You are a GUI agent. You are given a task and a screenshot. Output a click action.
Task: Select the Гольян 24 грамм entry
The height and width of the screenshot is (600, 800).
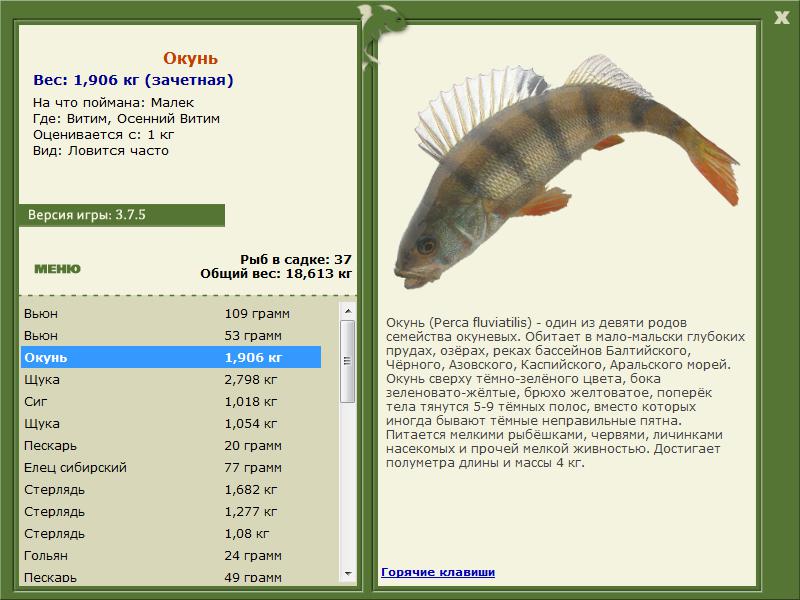point(171,555)
